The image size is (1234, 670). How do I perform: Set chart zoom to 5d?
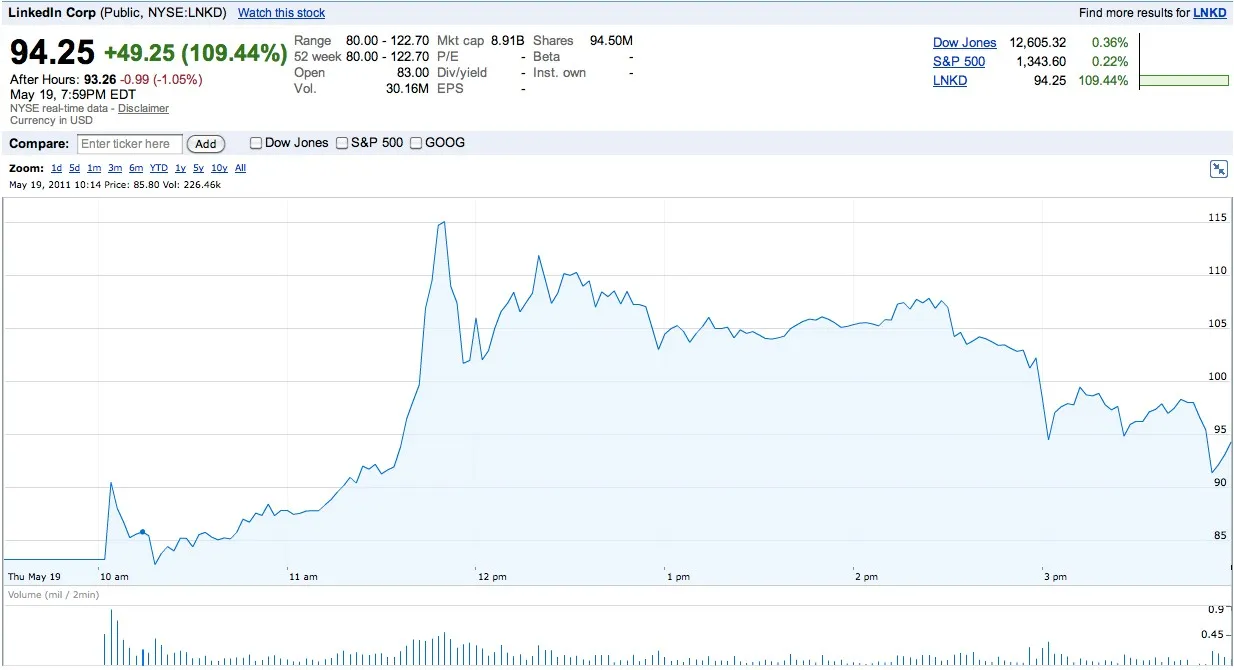[x=74, y=168]
